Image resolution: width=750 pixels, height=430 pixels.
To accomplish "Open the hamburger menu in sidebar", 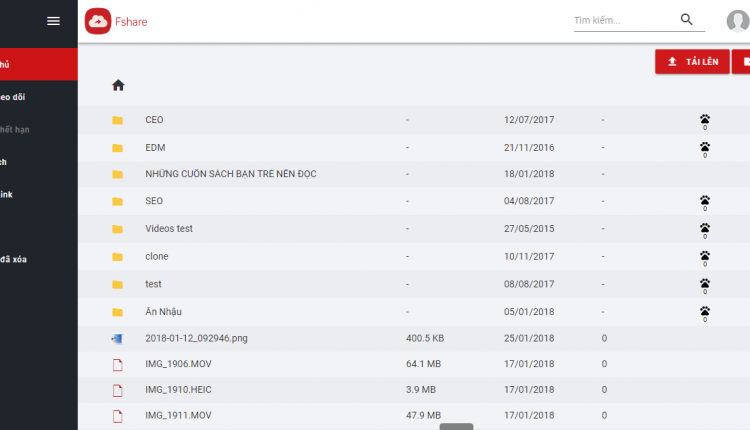I will [x=53, y=21].
